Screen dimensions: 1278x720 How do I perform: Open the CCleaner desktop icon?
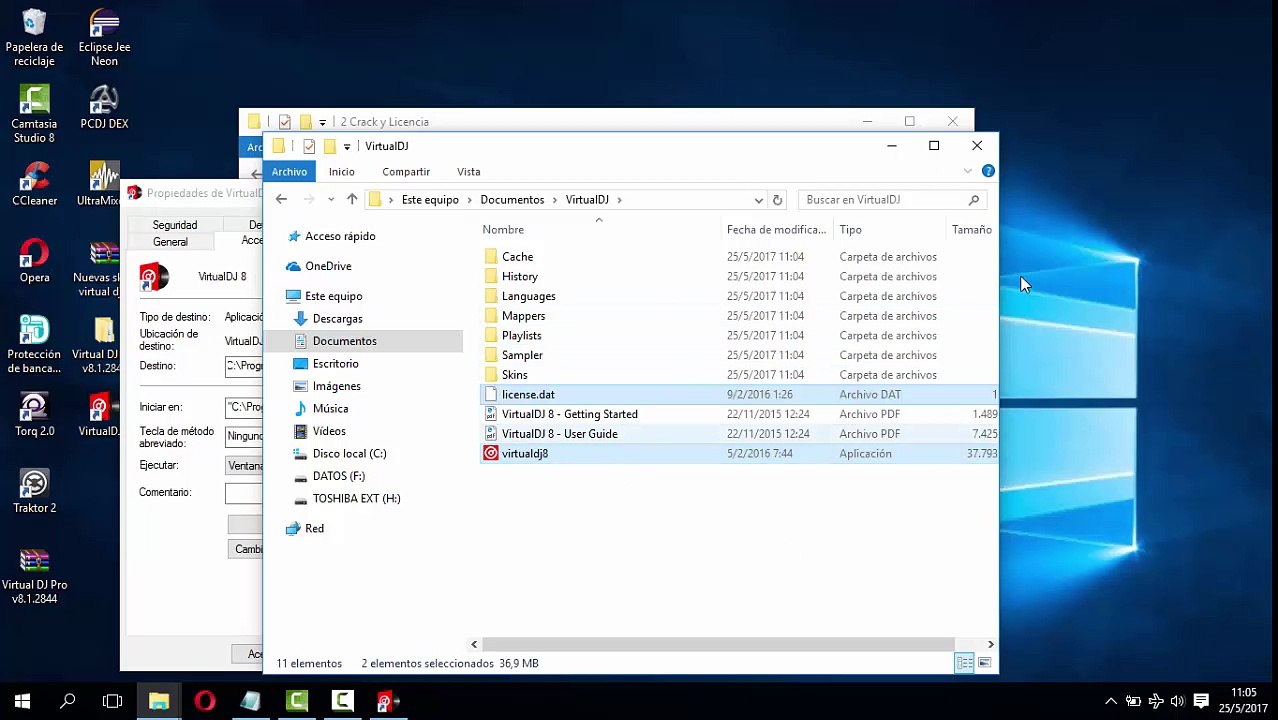[34, 184]
